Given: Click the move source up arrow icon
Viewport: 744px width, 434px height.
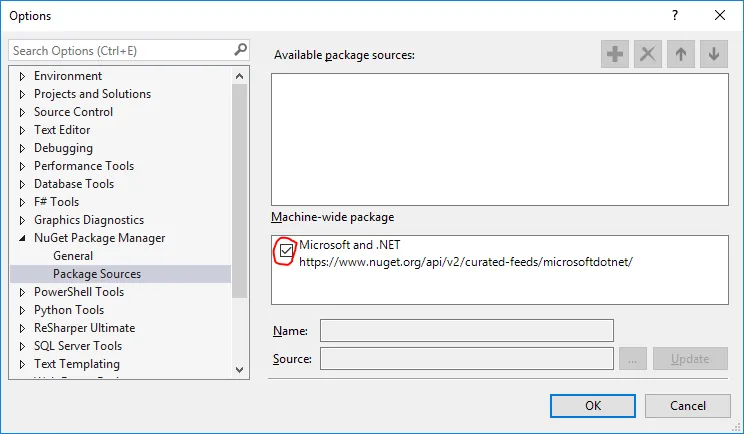Looking at the screenshot, I should point(681,55).
